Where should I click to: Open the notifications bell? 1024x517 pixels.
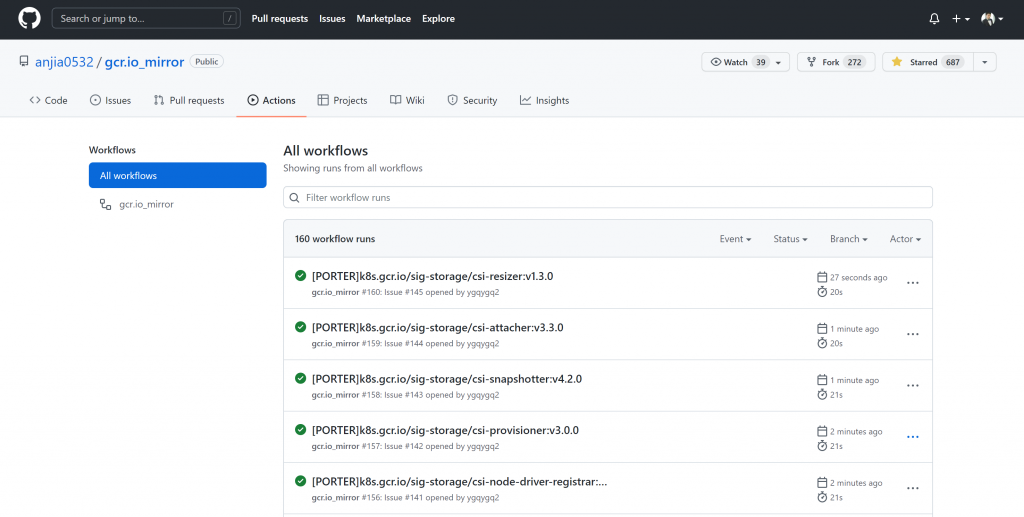pyautogui.click(x=935, y=19)
